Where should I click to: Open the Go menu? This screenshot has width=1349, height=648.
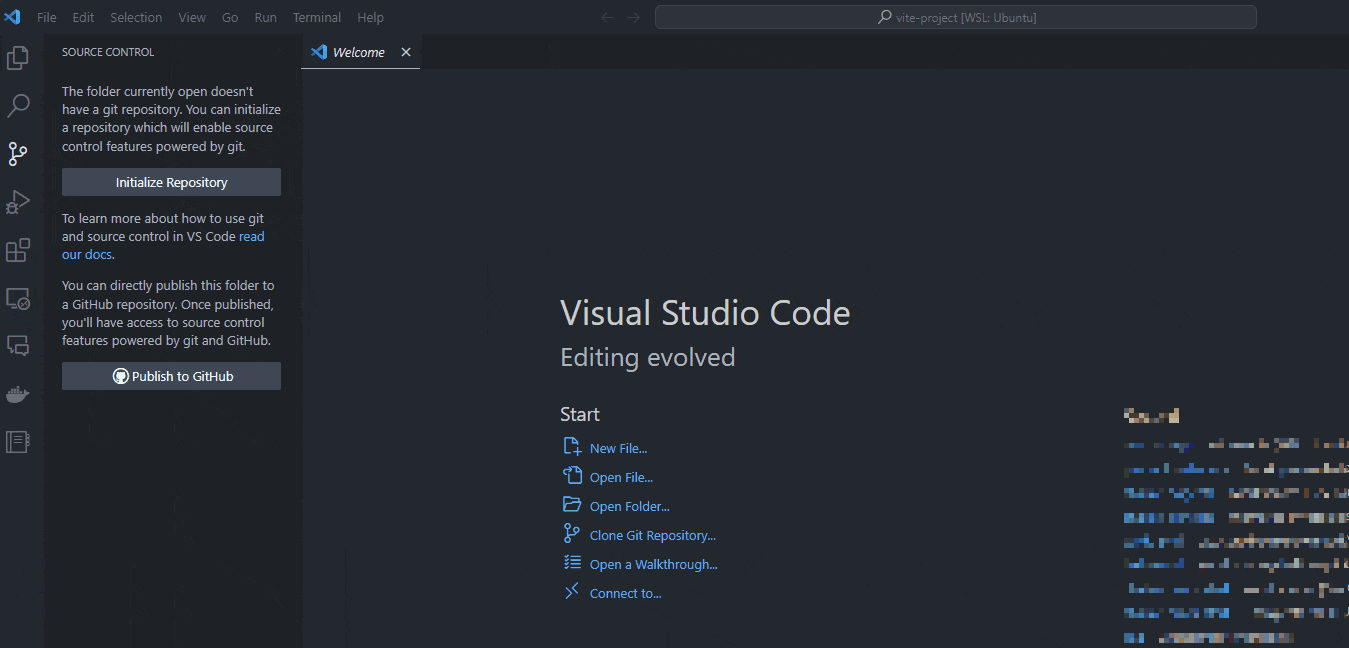(x=230, y=17)
